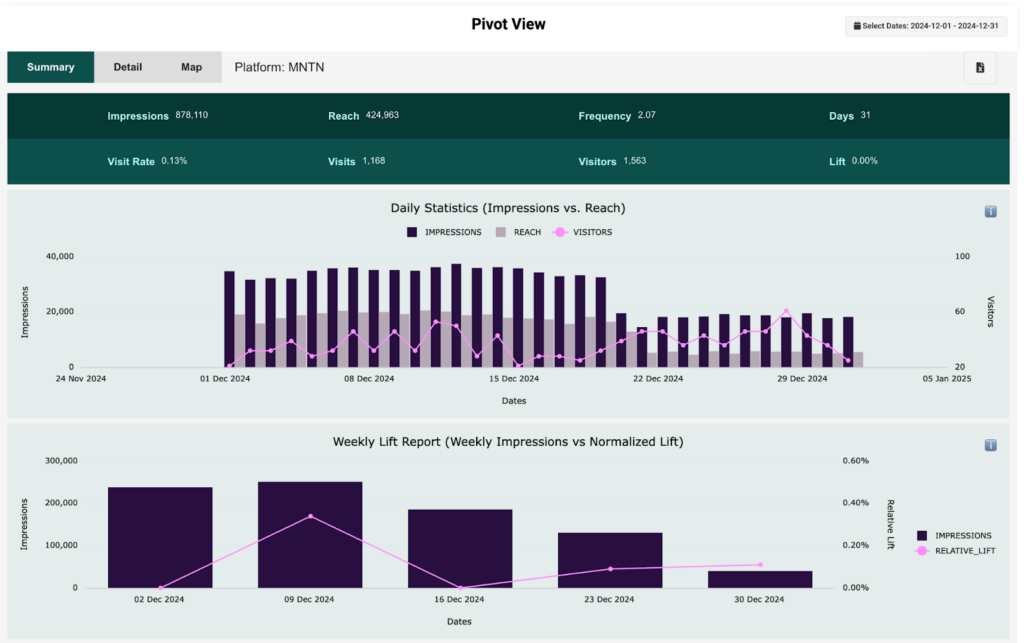The height and width of the screenshot is (643, 1024).
Task: Click the Pivot View page title
Action: click(508, 24)
